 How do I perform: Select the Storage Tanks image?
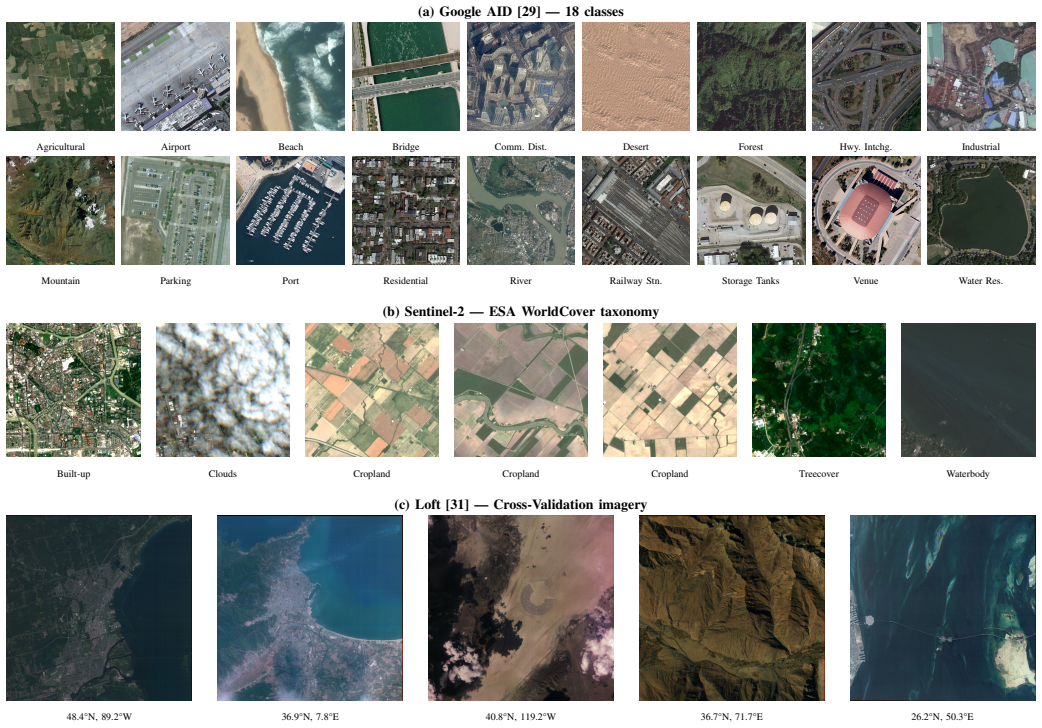point(751,211)
